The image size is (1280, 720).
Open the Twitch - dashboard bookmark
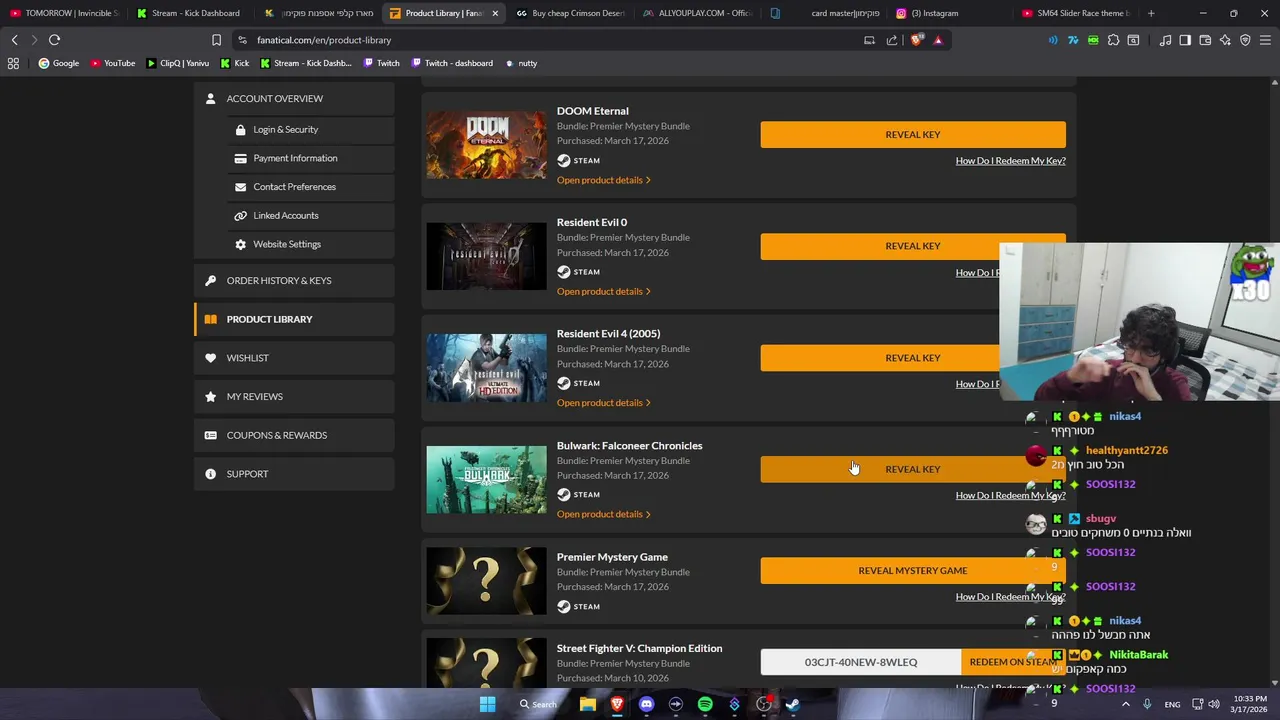click(x=450, y=63)
